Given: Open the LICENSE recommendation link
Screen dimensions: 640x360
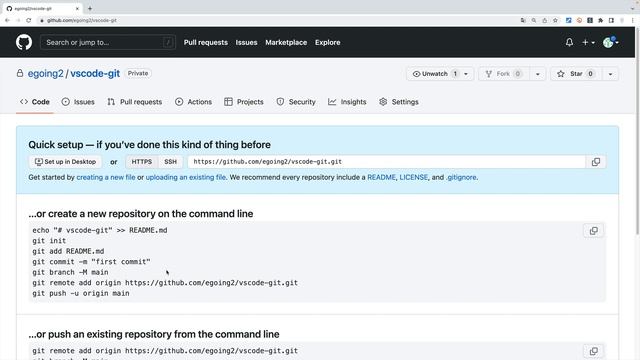Looking at the screenshot, I should point(413,177).
